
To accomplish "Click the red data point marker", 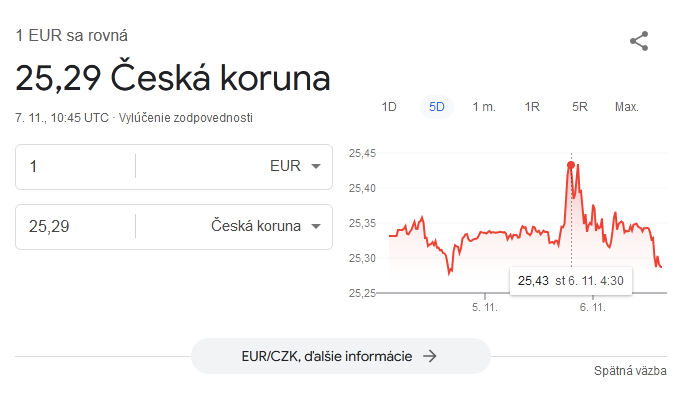I will pos(571,165).
